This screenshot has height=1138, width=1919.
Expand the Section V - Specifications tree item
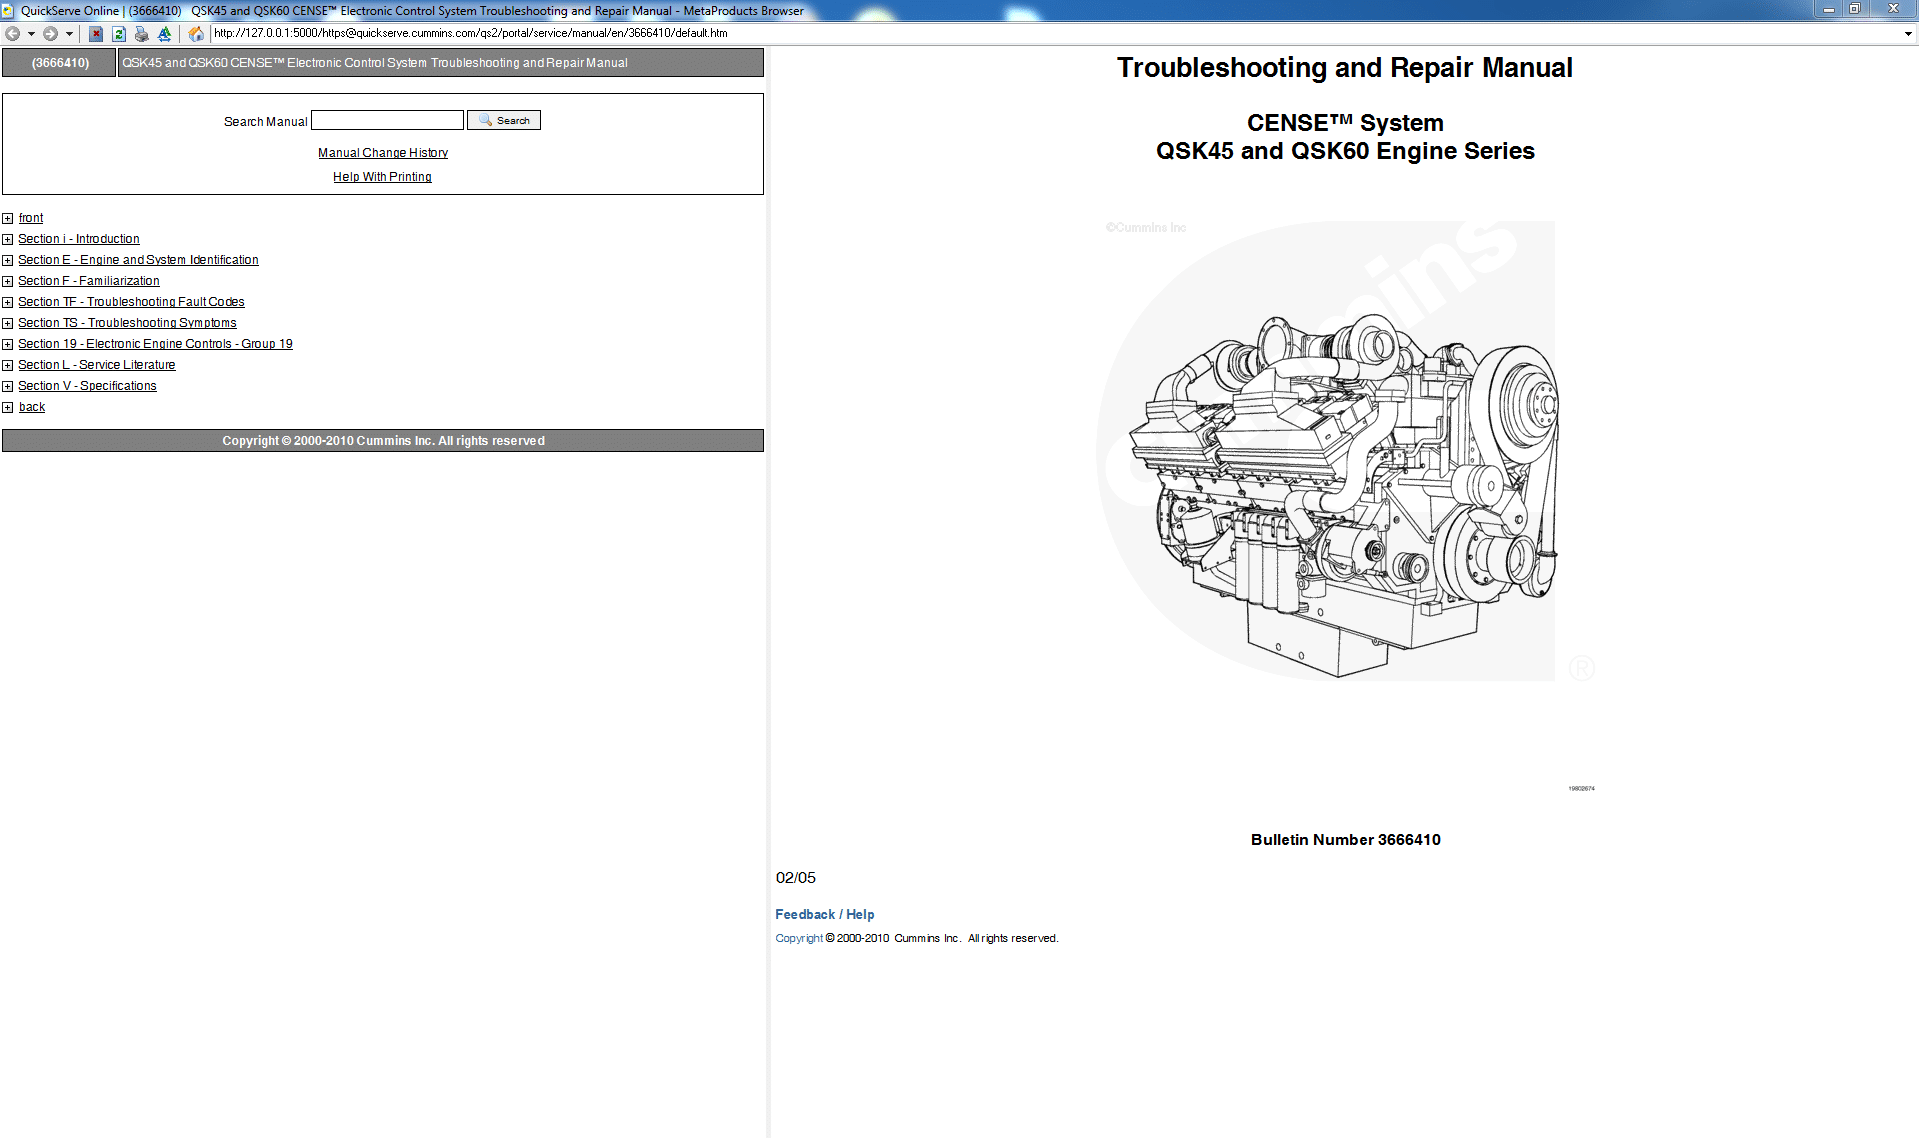click(8, 385)
